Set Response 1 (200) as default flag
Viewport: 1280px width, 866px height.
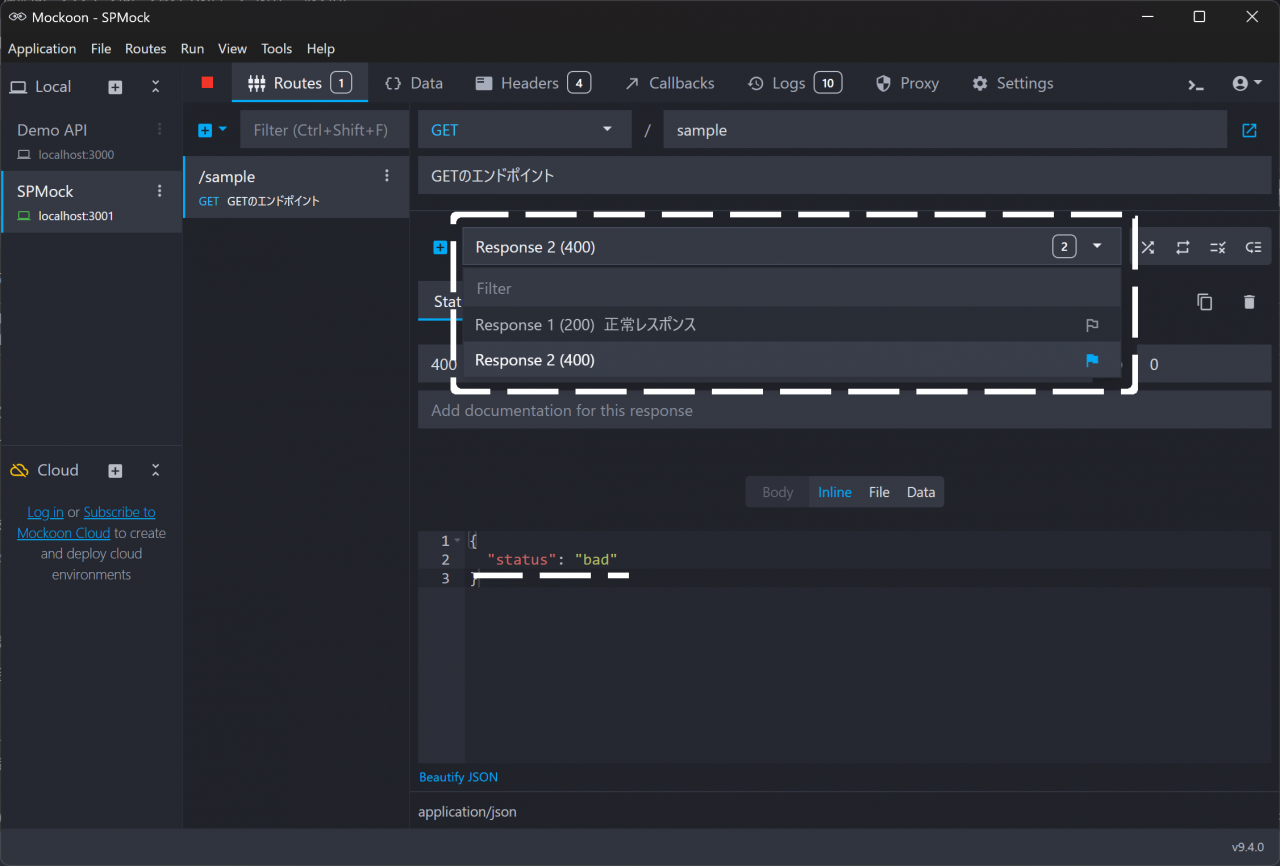(1092, 325)
